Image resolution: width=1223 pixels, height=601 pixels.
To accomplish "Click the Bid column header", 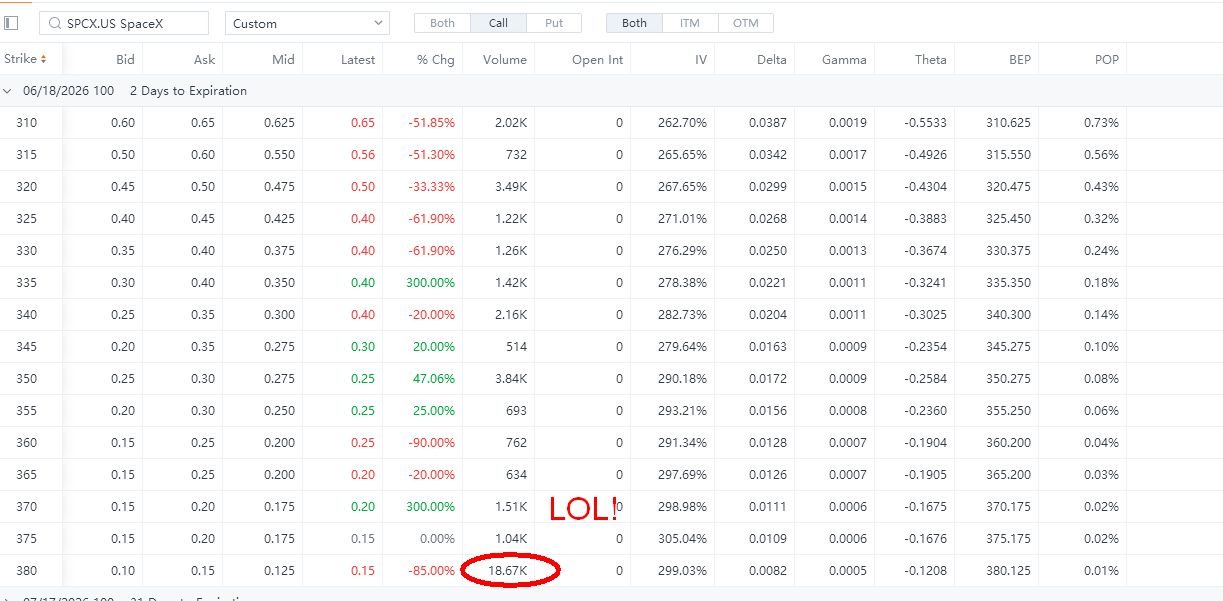I will (x=125, y=59).
